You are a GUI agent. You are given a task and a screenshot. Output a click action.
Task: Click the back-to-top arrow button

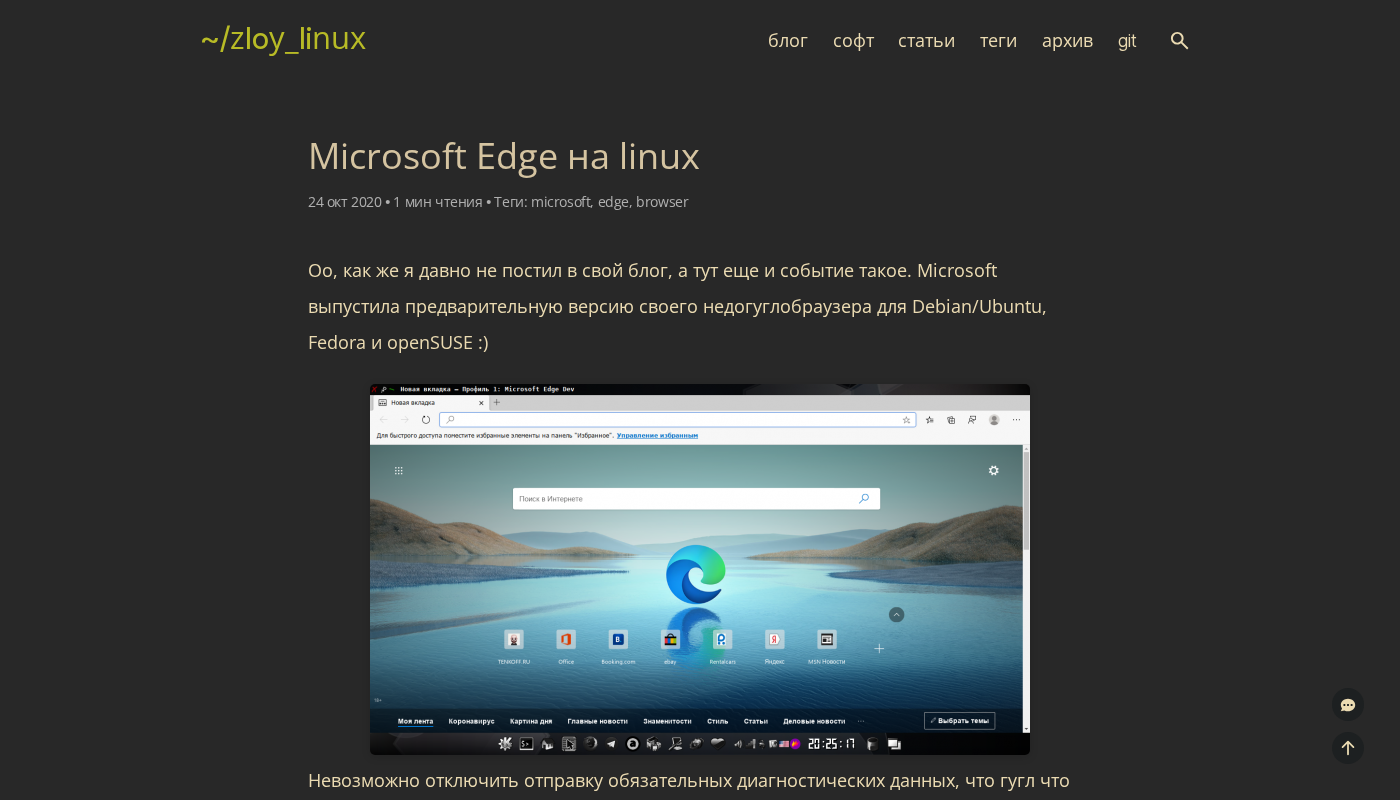coord(1348,748)
